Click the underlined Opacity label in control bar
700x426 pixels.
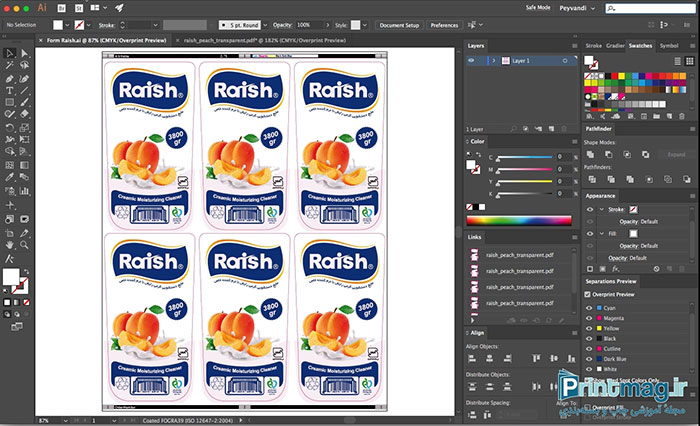pos(282,25)
